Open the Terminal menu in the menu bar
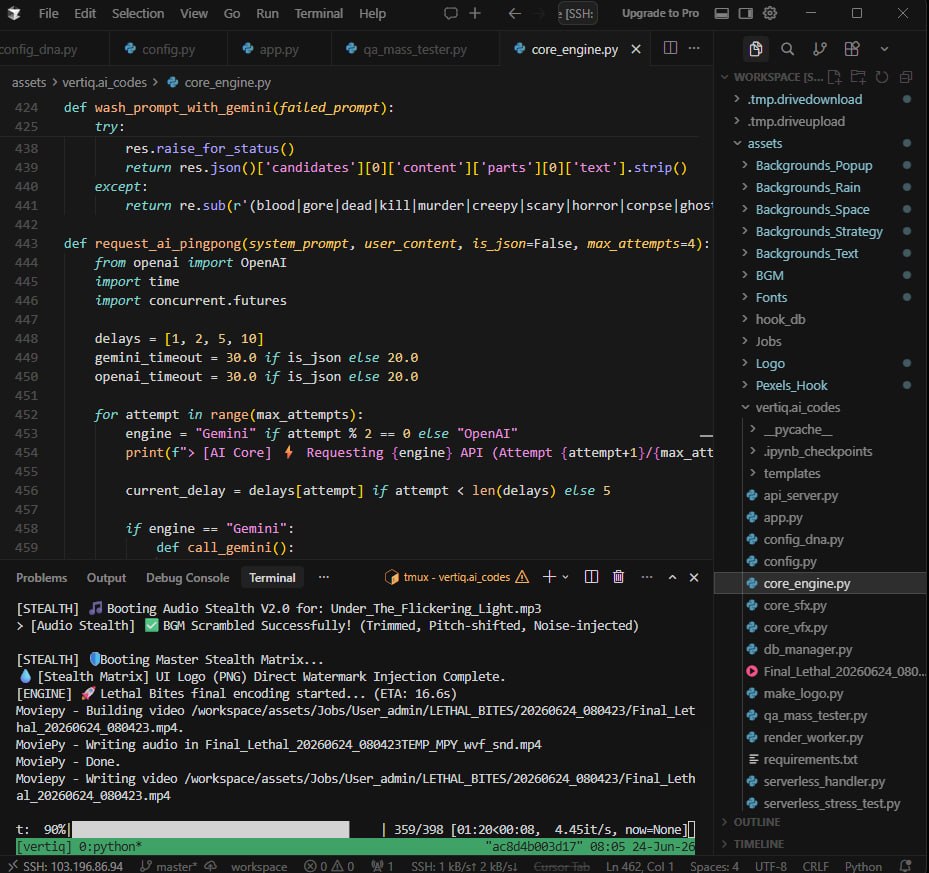929x873 pixels. 318,14
